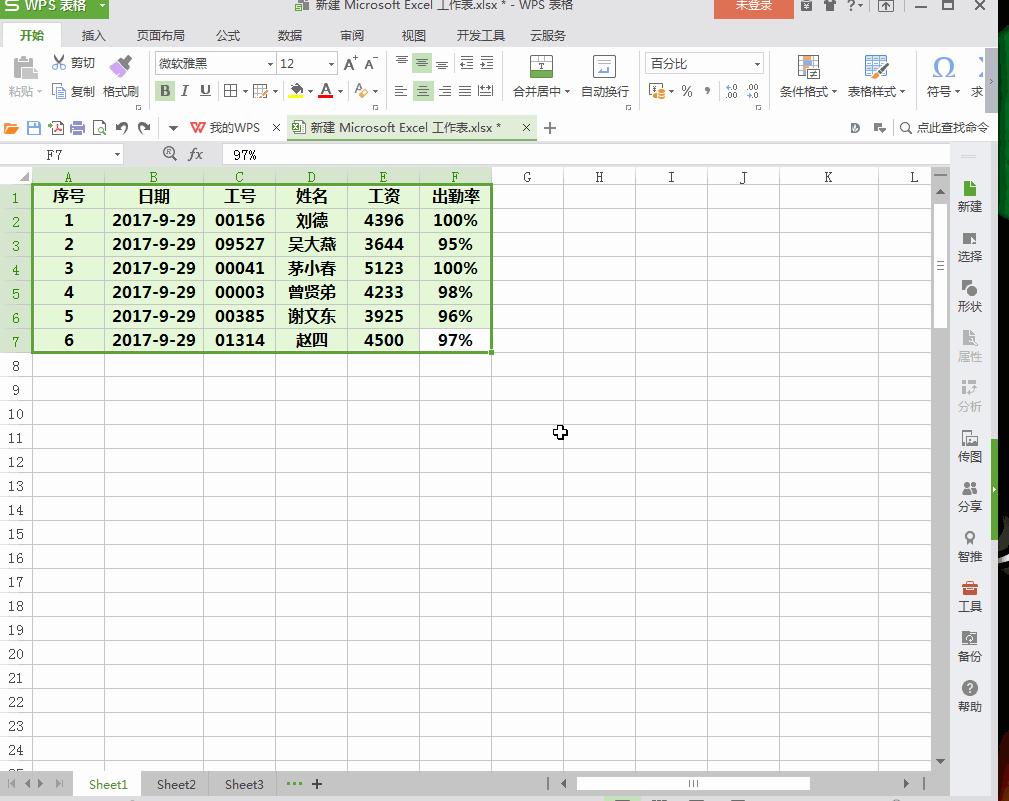Screen dimensions: 1009x801
Task: Click the Save icon in quick toolbar
Action: click(34, 128)
